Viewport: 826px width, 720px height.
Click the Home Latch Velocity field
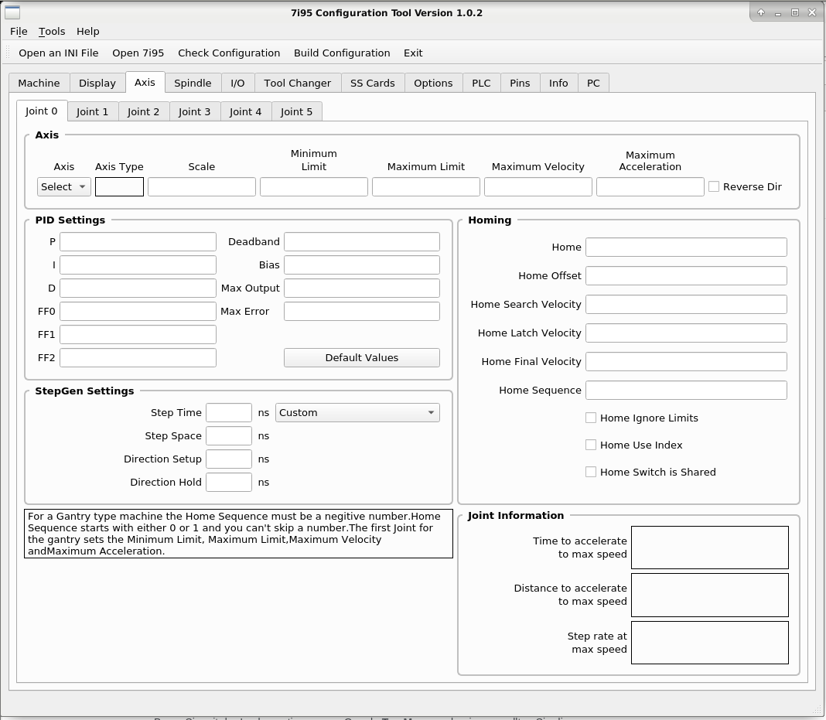click(686, 333)
